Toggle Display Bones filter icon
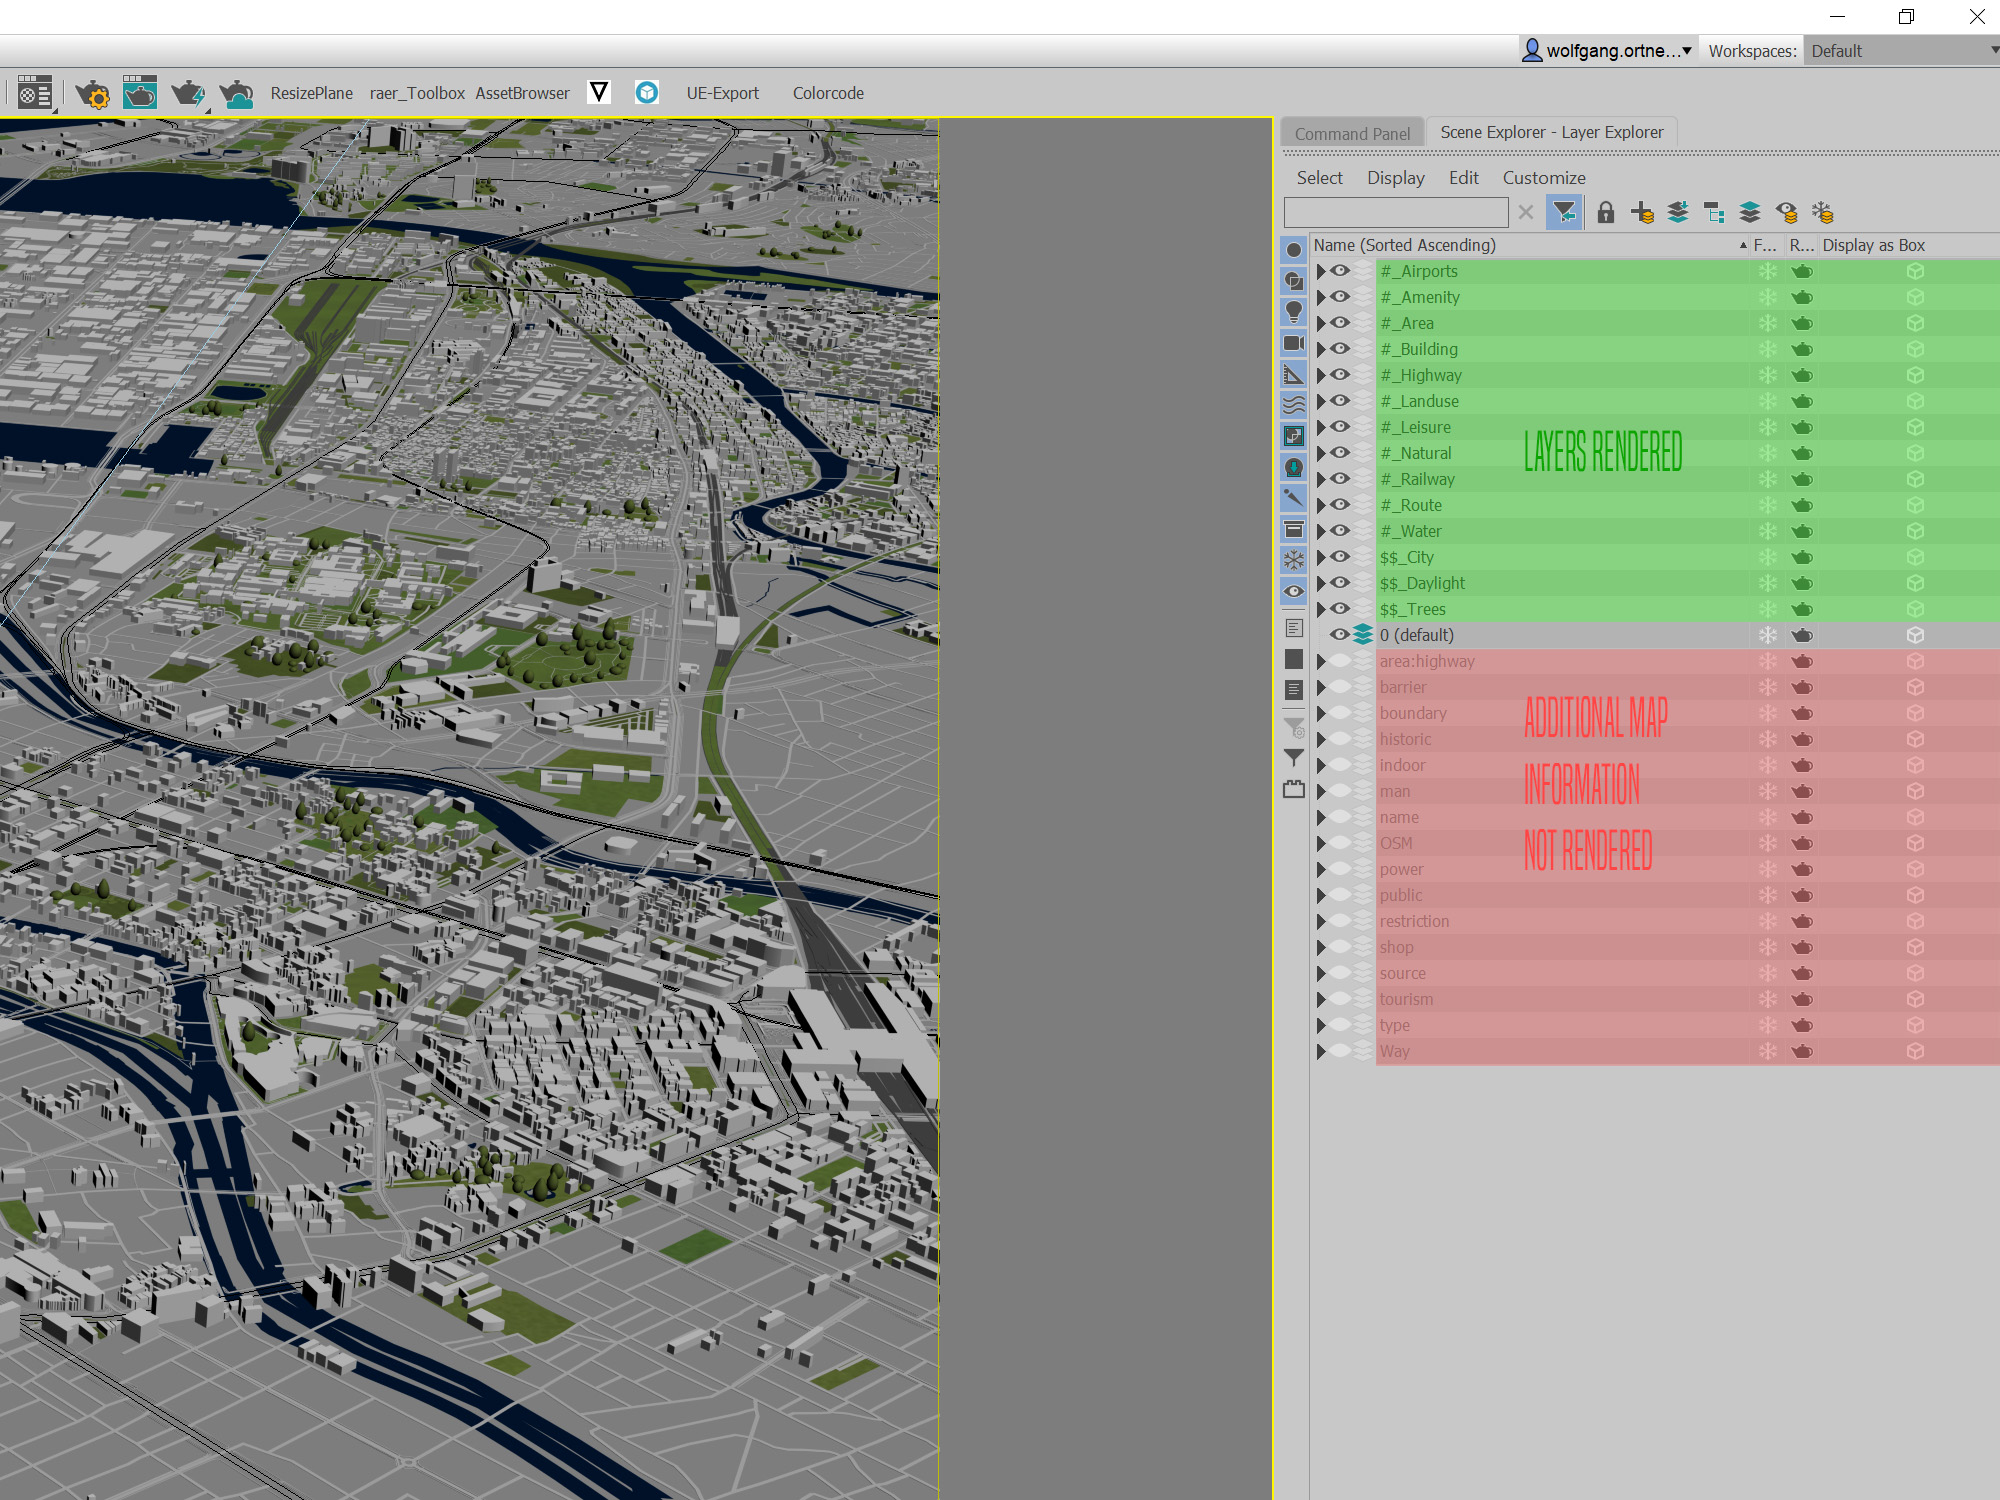This screenshot has width=2000, height=1500. [1294, 498]
